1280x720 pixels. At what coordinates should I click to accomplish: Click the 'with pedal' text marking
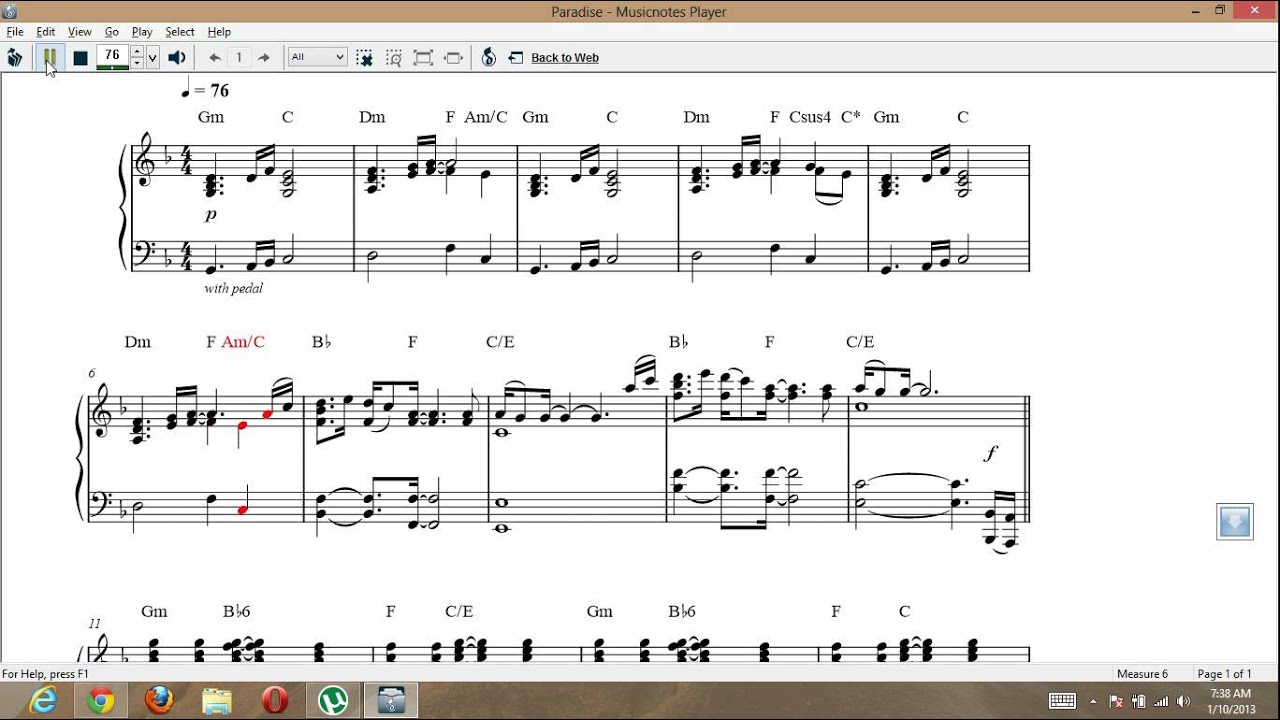[x=233, y=288]
